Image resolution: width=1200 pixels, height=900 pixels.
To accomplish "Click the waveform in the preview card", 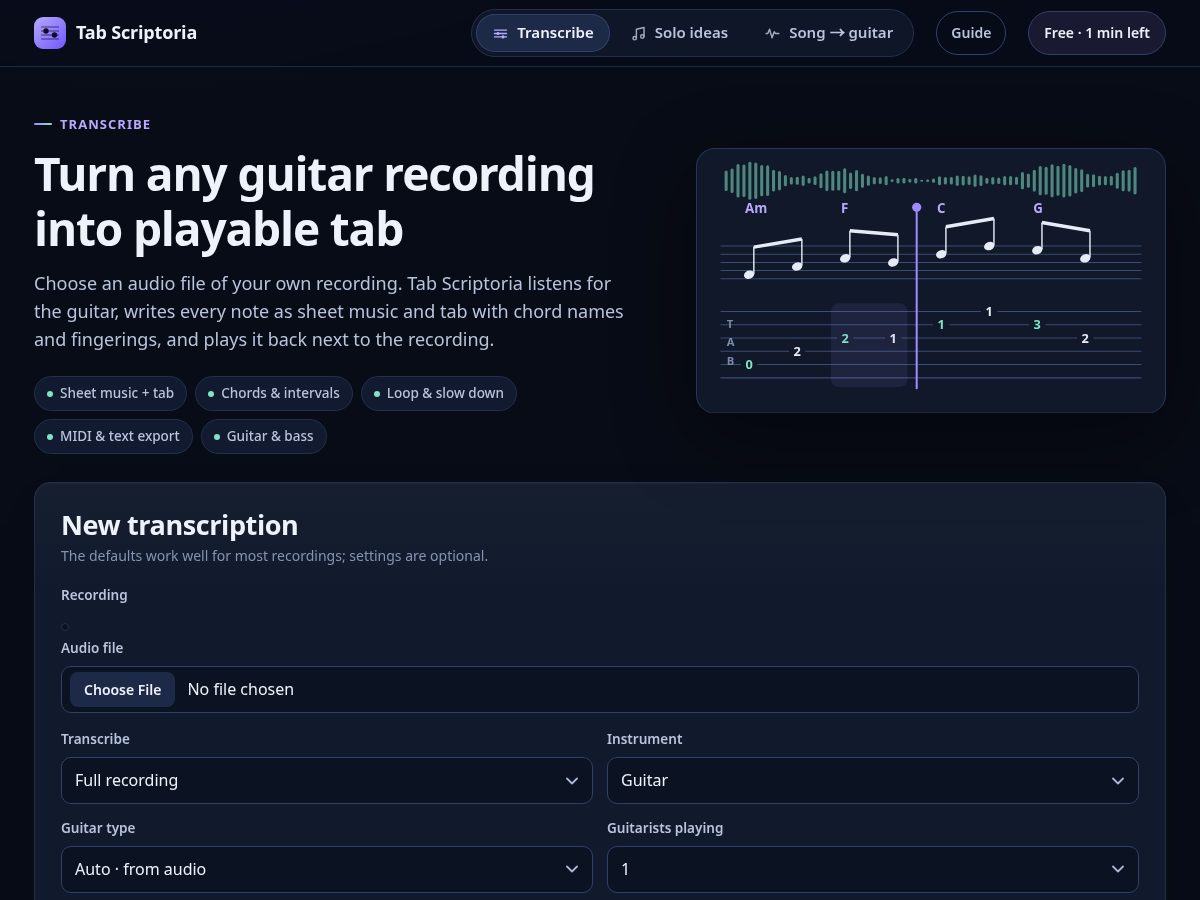I will pos(931,181).
